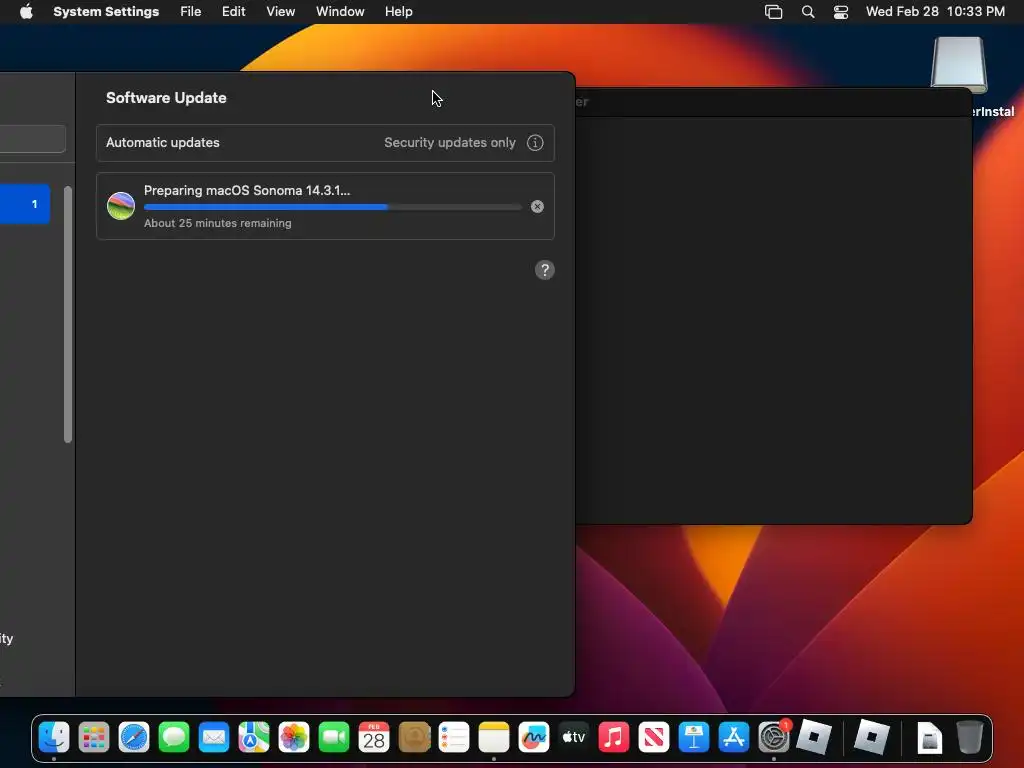Open Spotlight search from the menu bar
Viewport: 1024px width, 768px height.
808,12
